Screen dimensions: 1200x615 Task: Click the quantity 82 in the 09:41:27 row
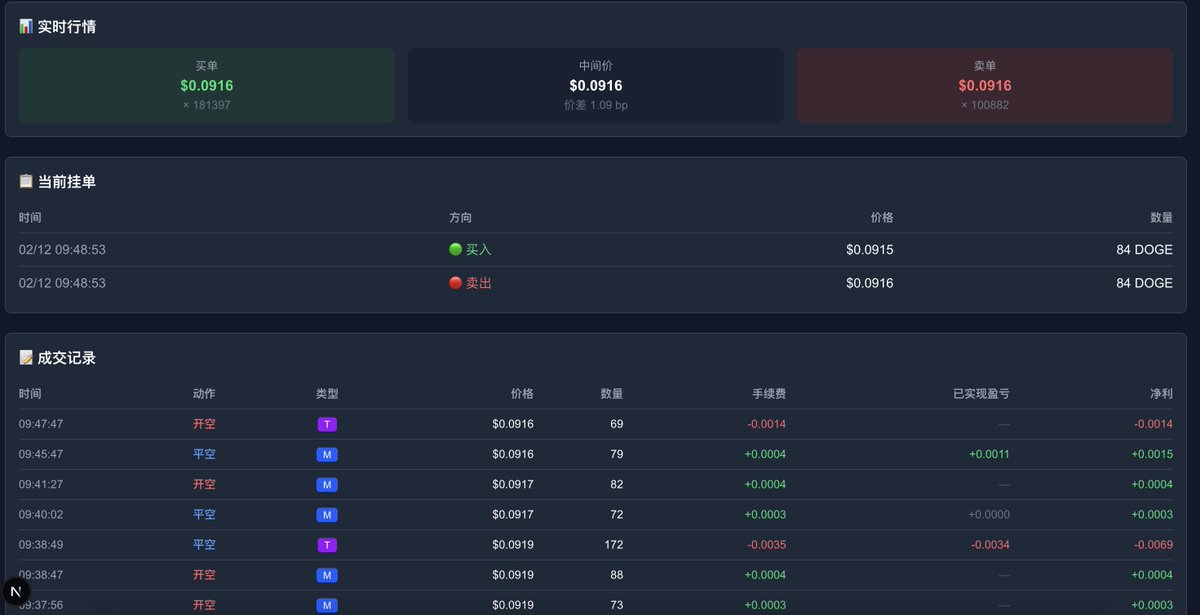coord(616,484)
